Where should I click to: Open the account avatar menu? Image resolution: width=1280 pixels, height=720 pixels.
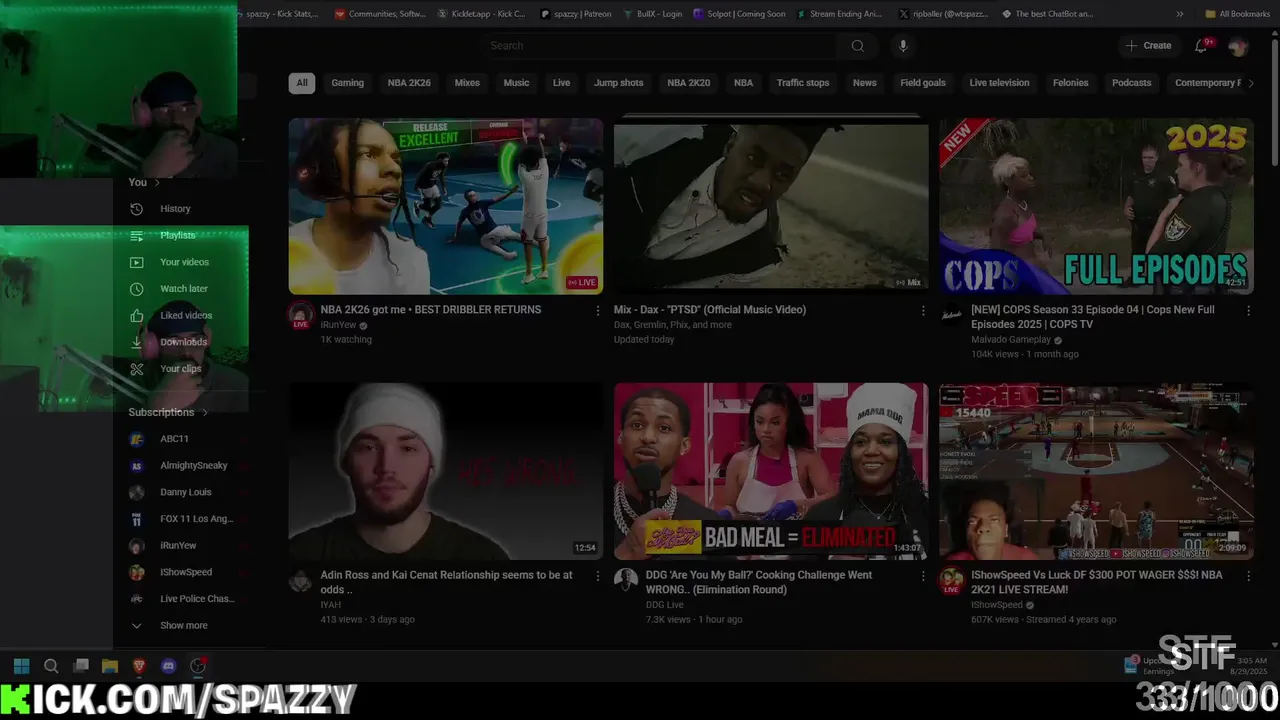[x=1238, y=46]
